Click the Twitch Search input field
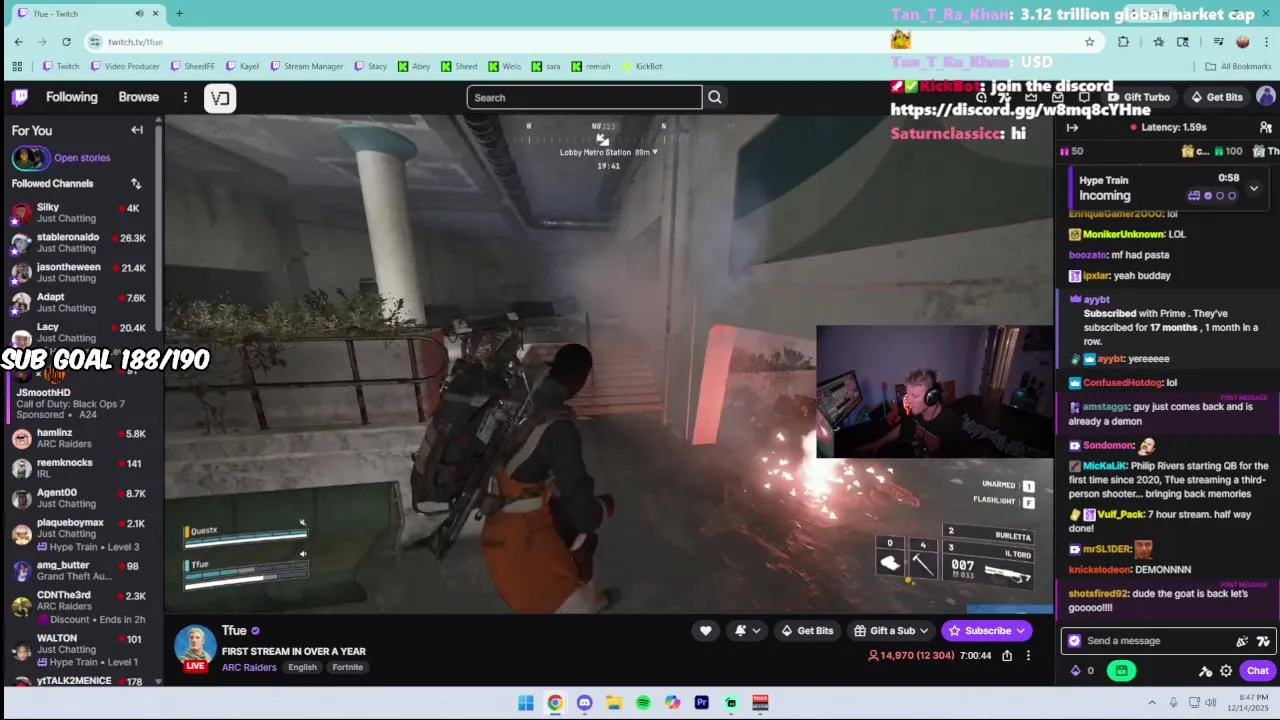The height and width of the screenshot is (720, 1280). coord(584,97)
